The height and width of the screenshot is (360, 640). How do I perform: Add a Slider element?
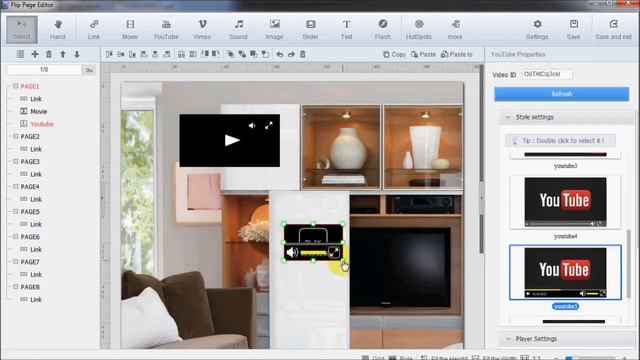pos(310,29)
